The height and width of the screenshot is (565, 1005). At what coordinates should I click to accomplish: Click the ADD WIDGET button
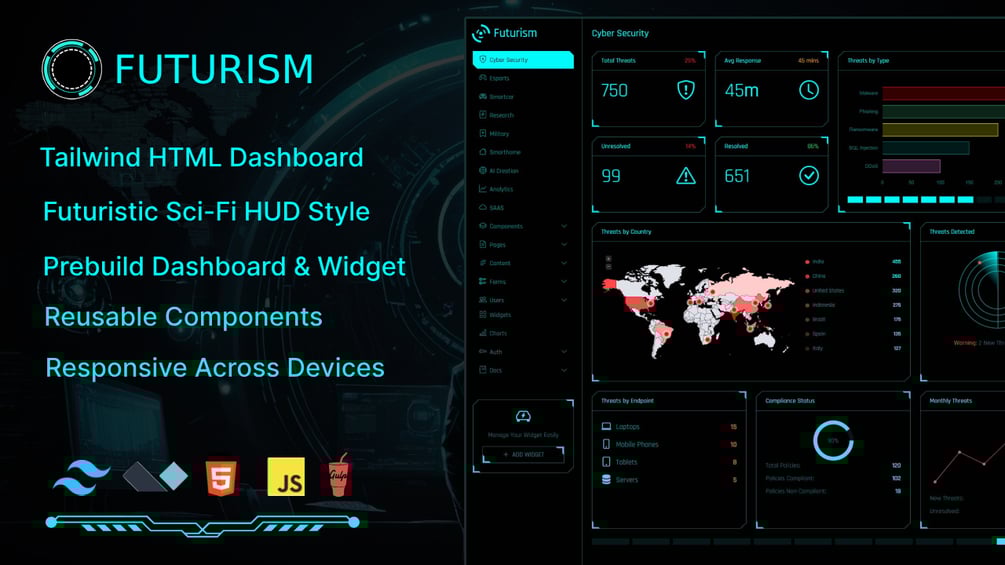point(523,454)
